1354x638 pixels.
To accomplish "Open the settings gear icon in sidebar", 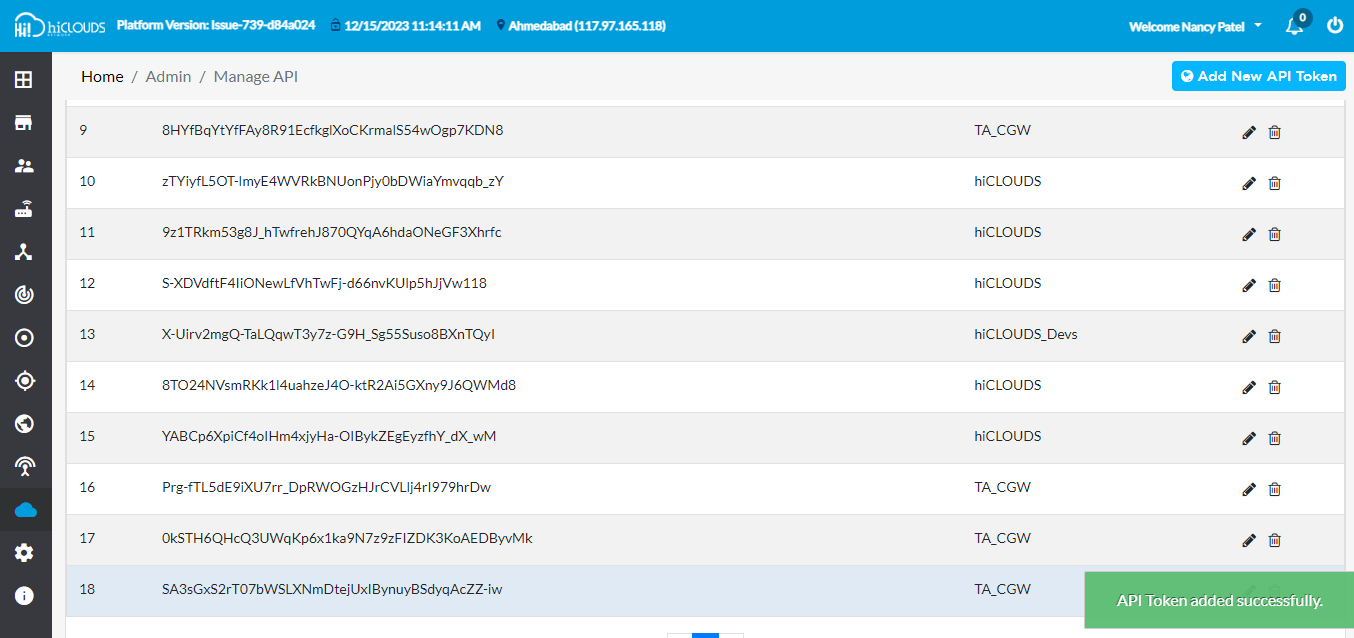I will point(24,553).
